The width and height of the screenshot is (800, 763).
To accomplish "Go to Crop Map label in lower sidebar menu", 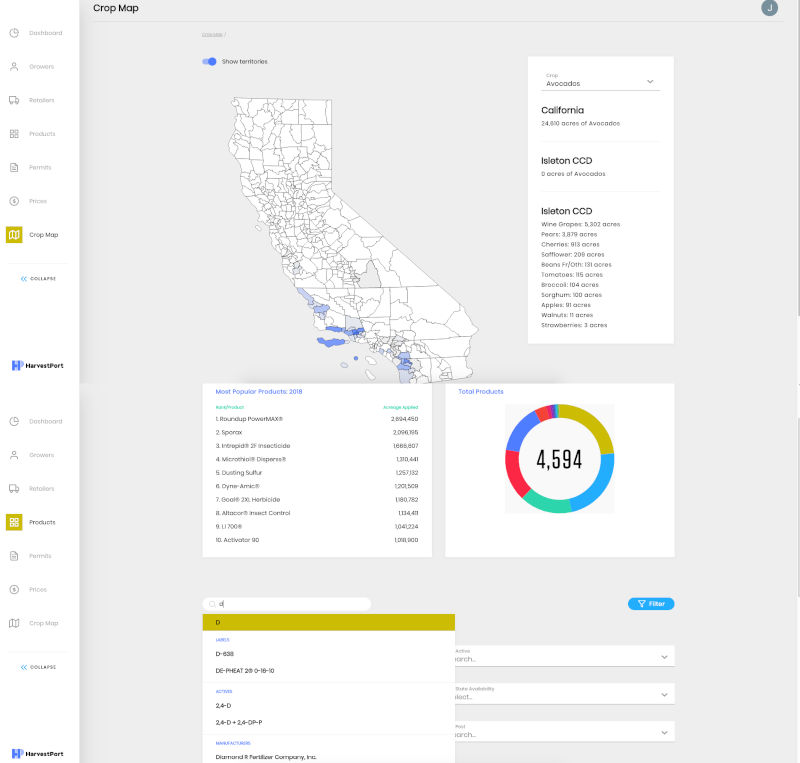I will pos(43,623).
